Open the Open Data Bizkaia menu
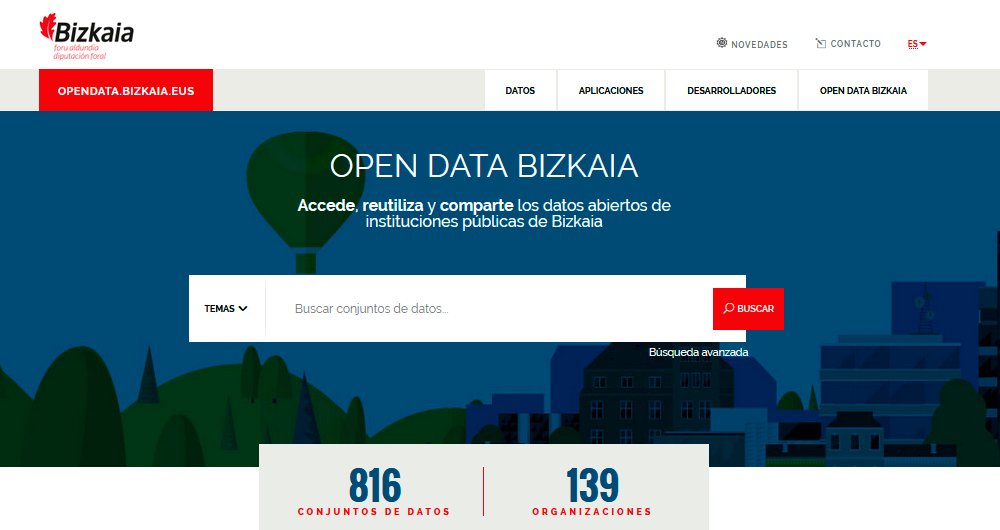This screenshot has width=1000, height=530. [x=863, y=91]
